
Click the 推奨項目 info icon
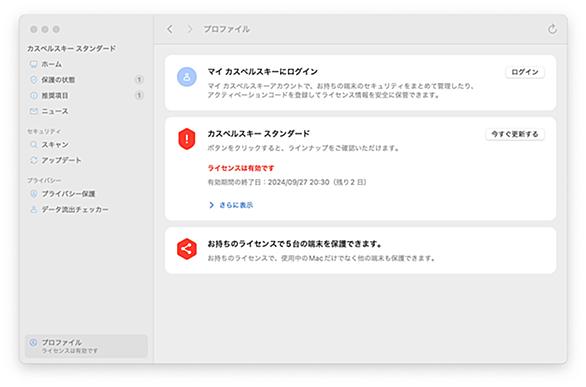coord(34,96)
